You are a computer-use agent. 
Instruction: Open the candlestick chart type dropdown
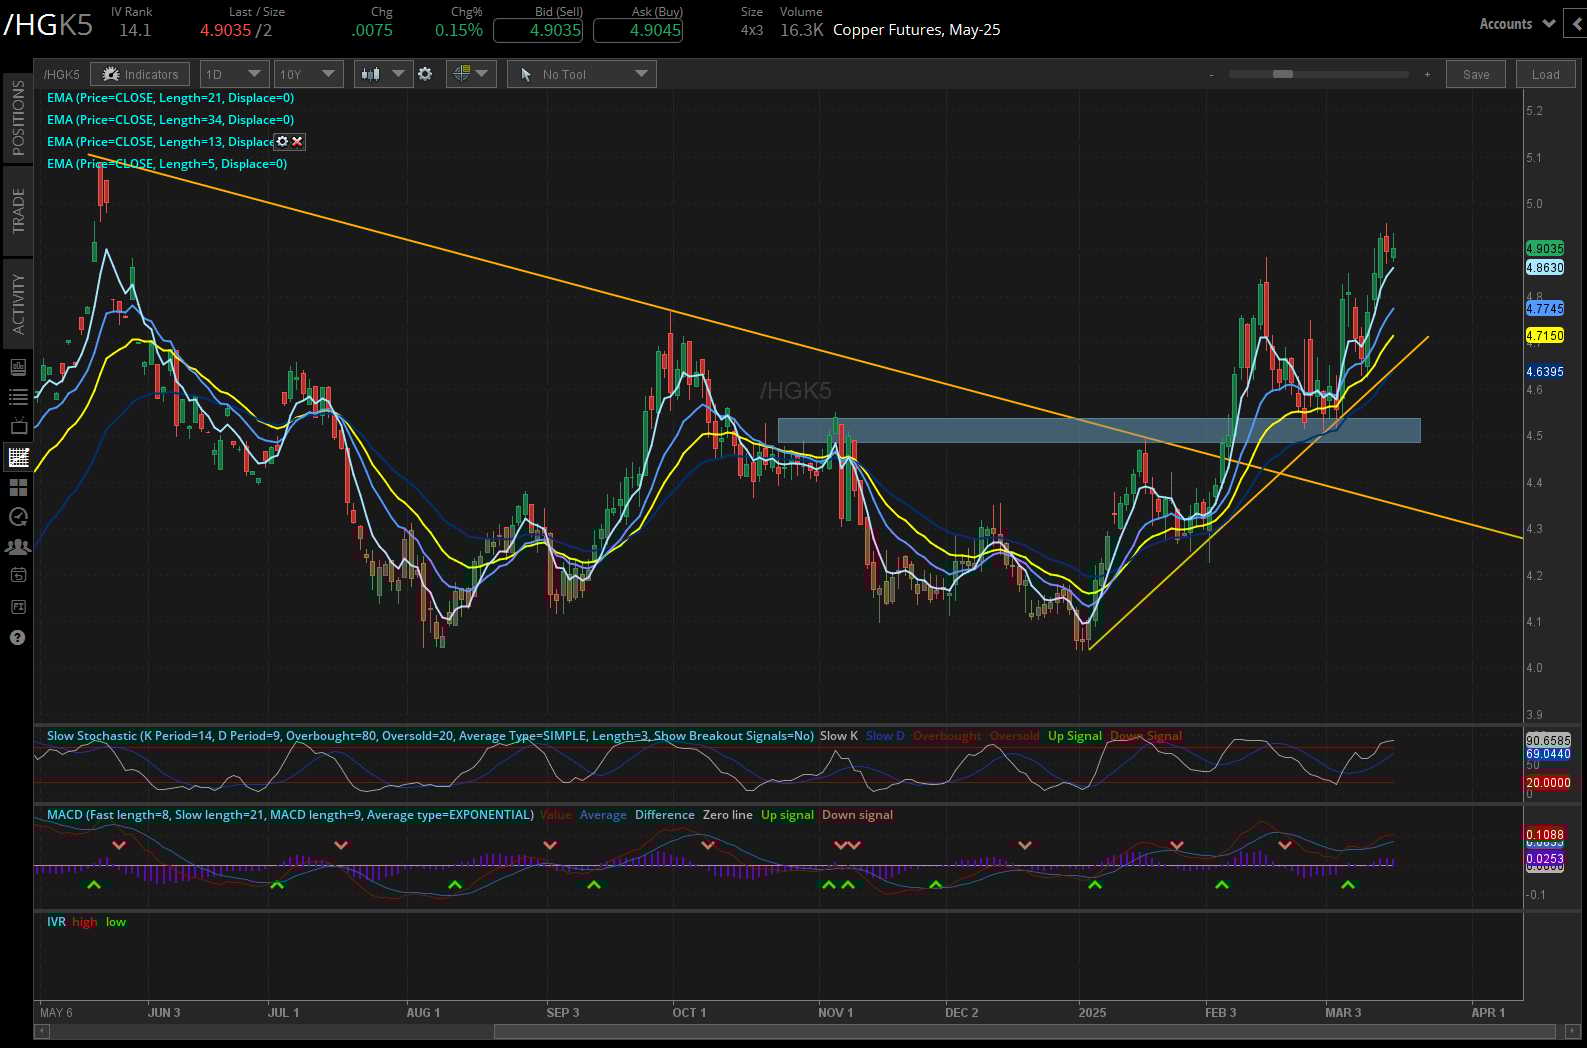(383, 74)
